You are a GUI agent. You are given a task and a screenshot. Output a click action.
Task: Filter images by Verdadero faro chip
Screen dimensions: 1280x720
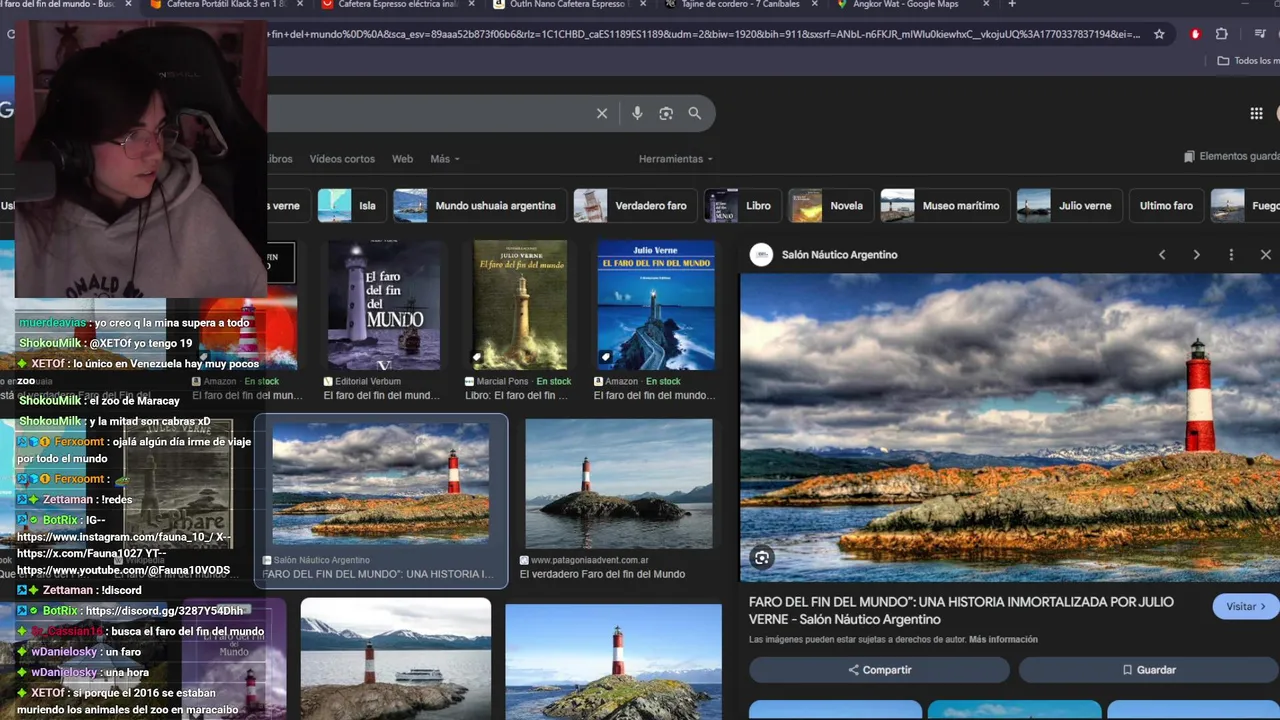(x=634, y=206)
